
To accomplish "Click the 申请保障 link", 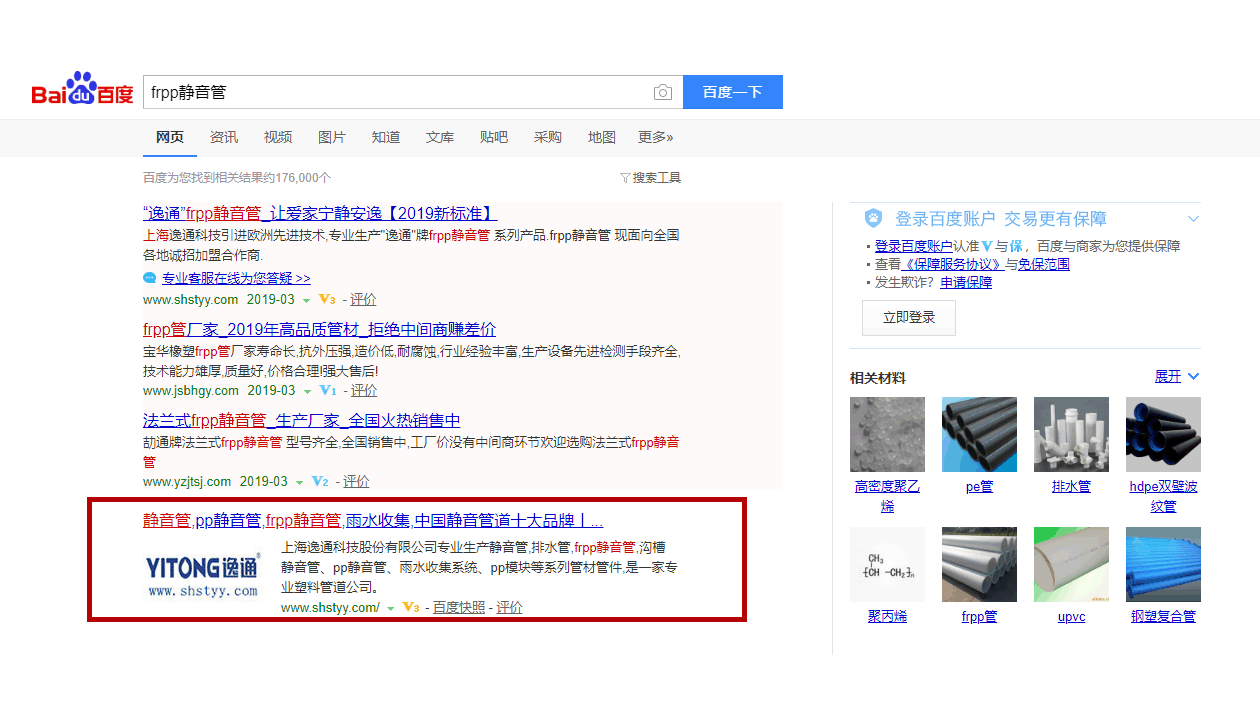I will [966, 282].
